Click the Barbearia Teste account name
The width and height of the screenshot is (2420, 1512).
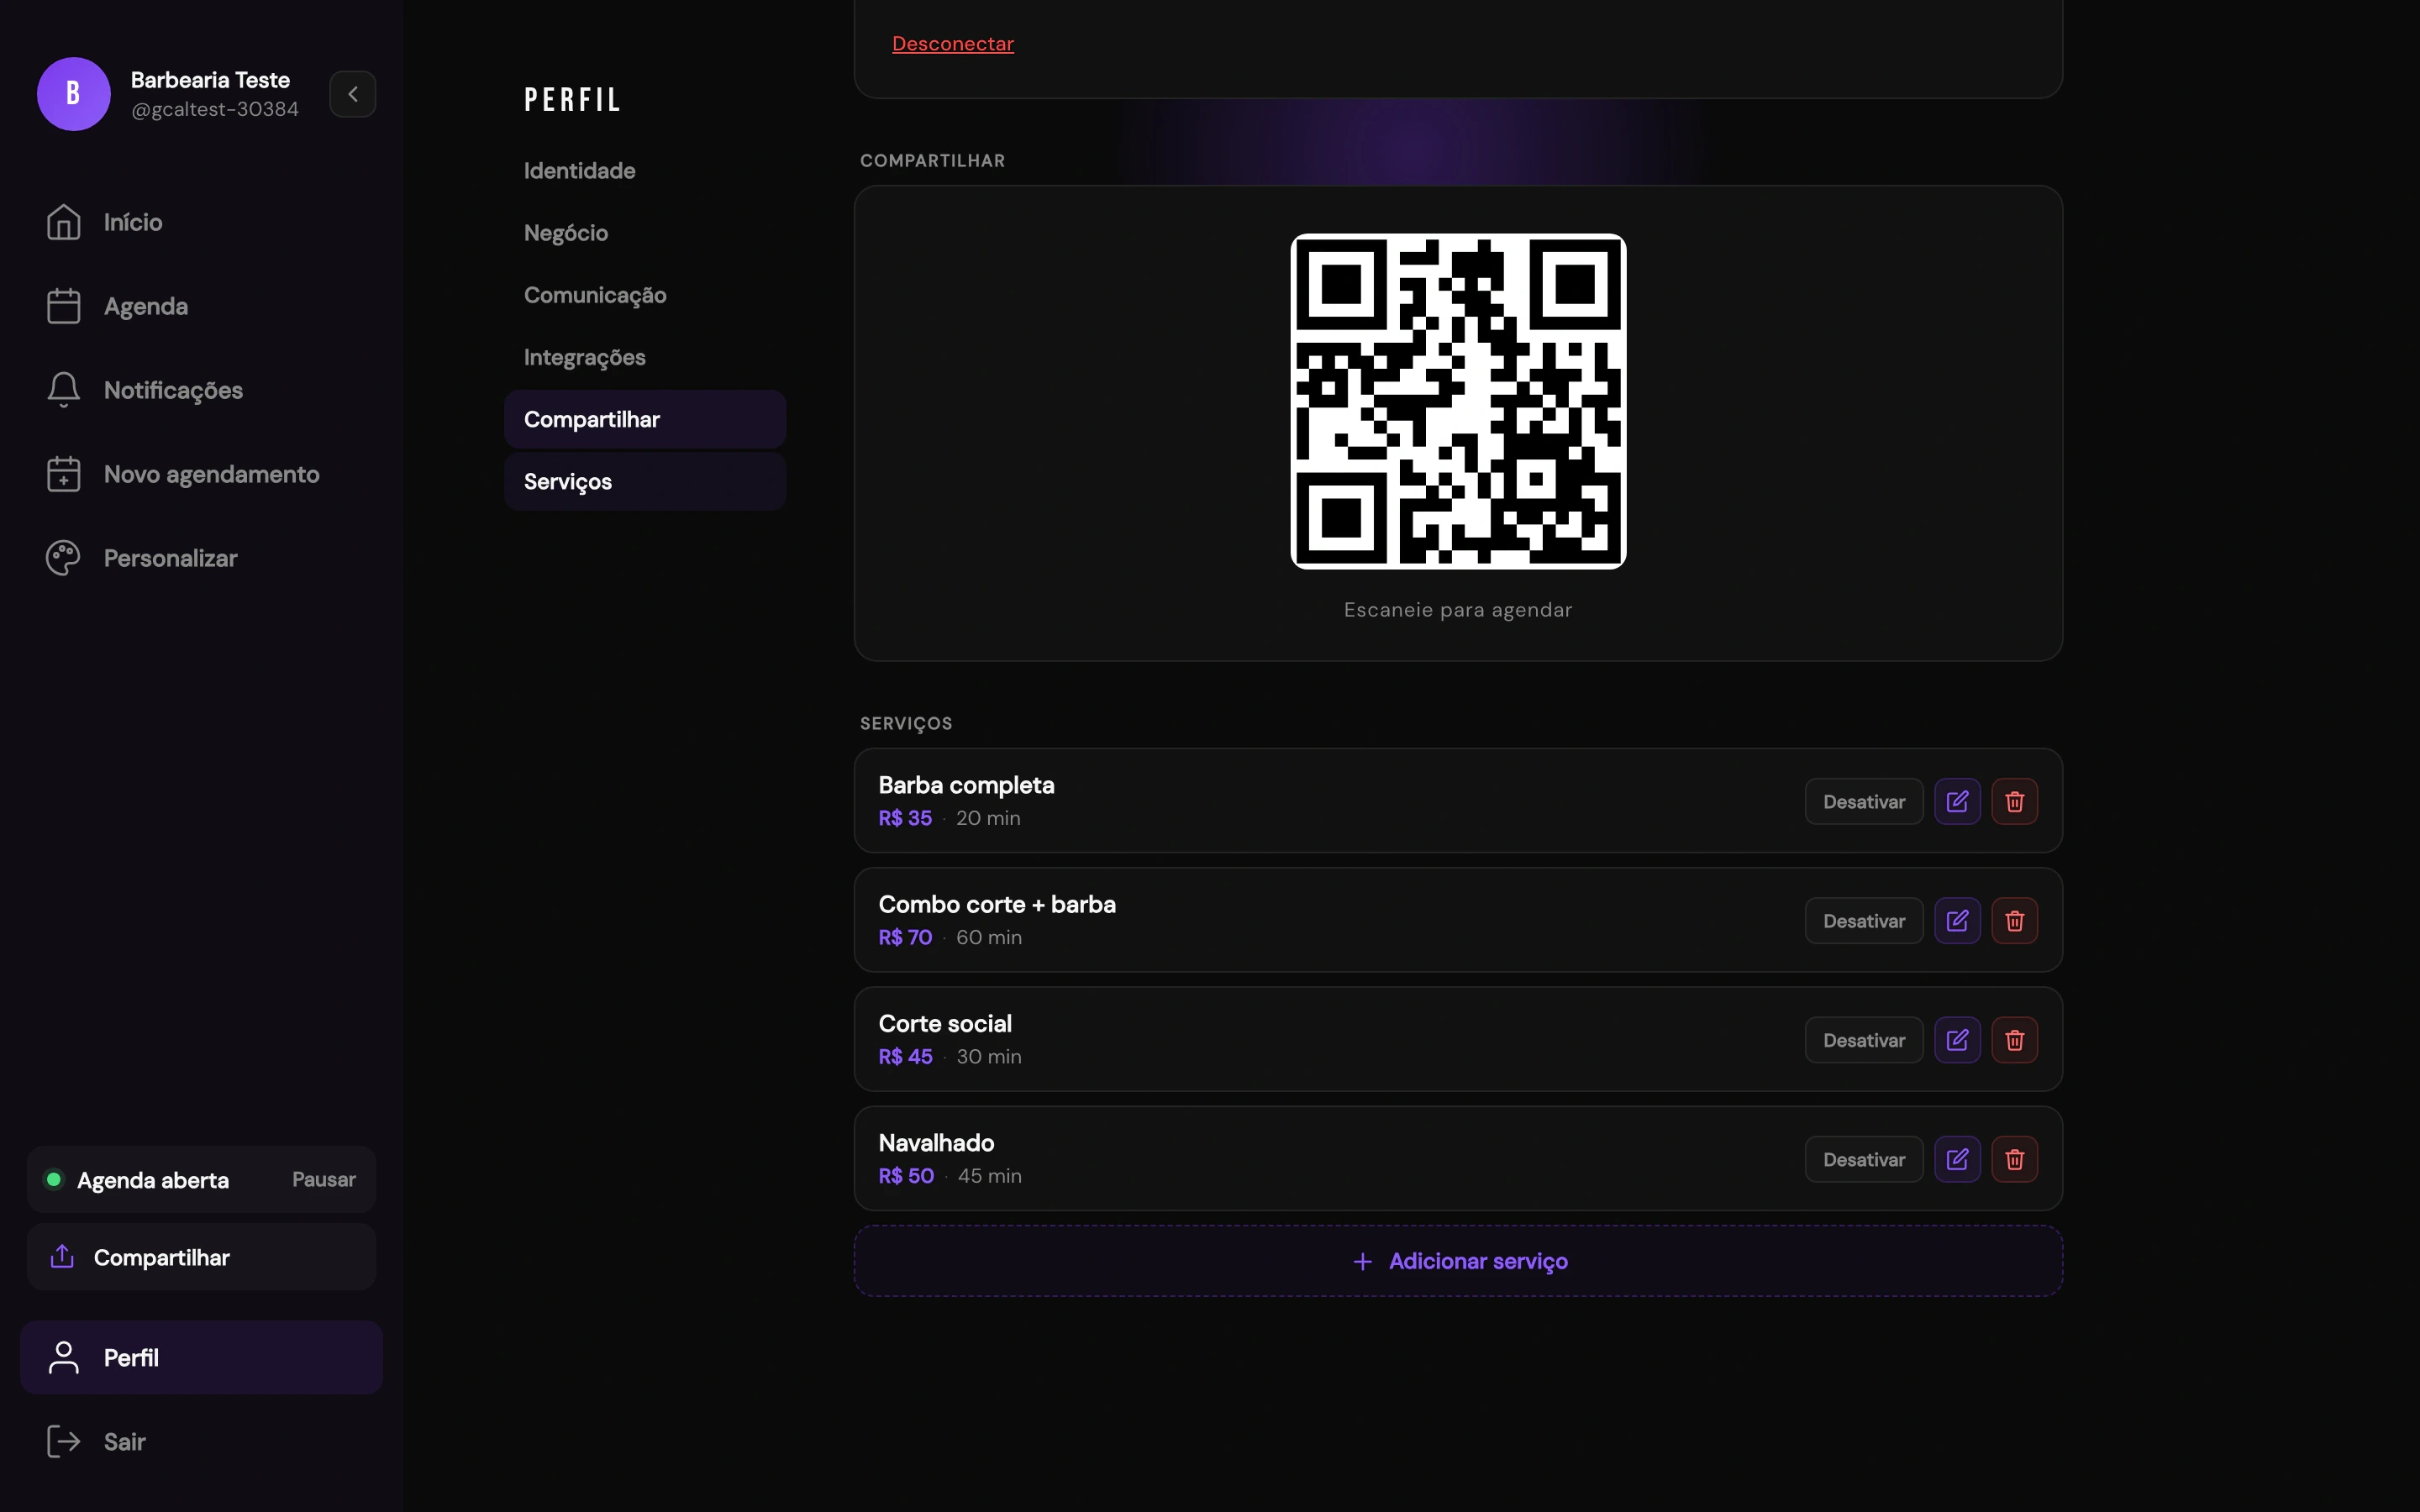coord(210,80)
